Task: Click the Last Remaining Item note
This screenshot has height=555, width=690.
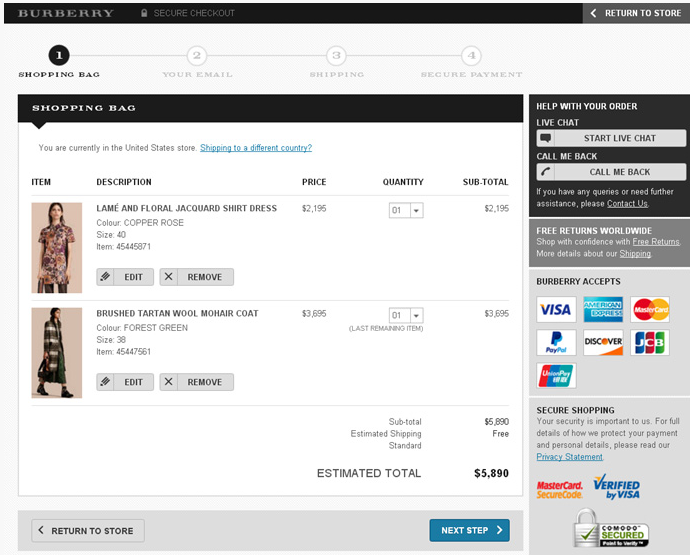Action: tap(386, 328)
